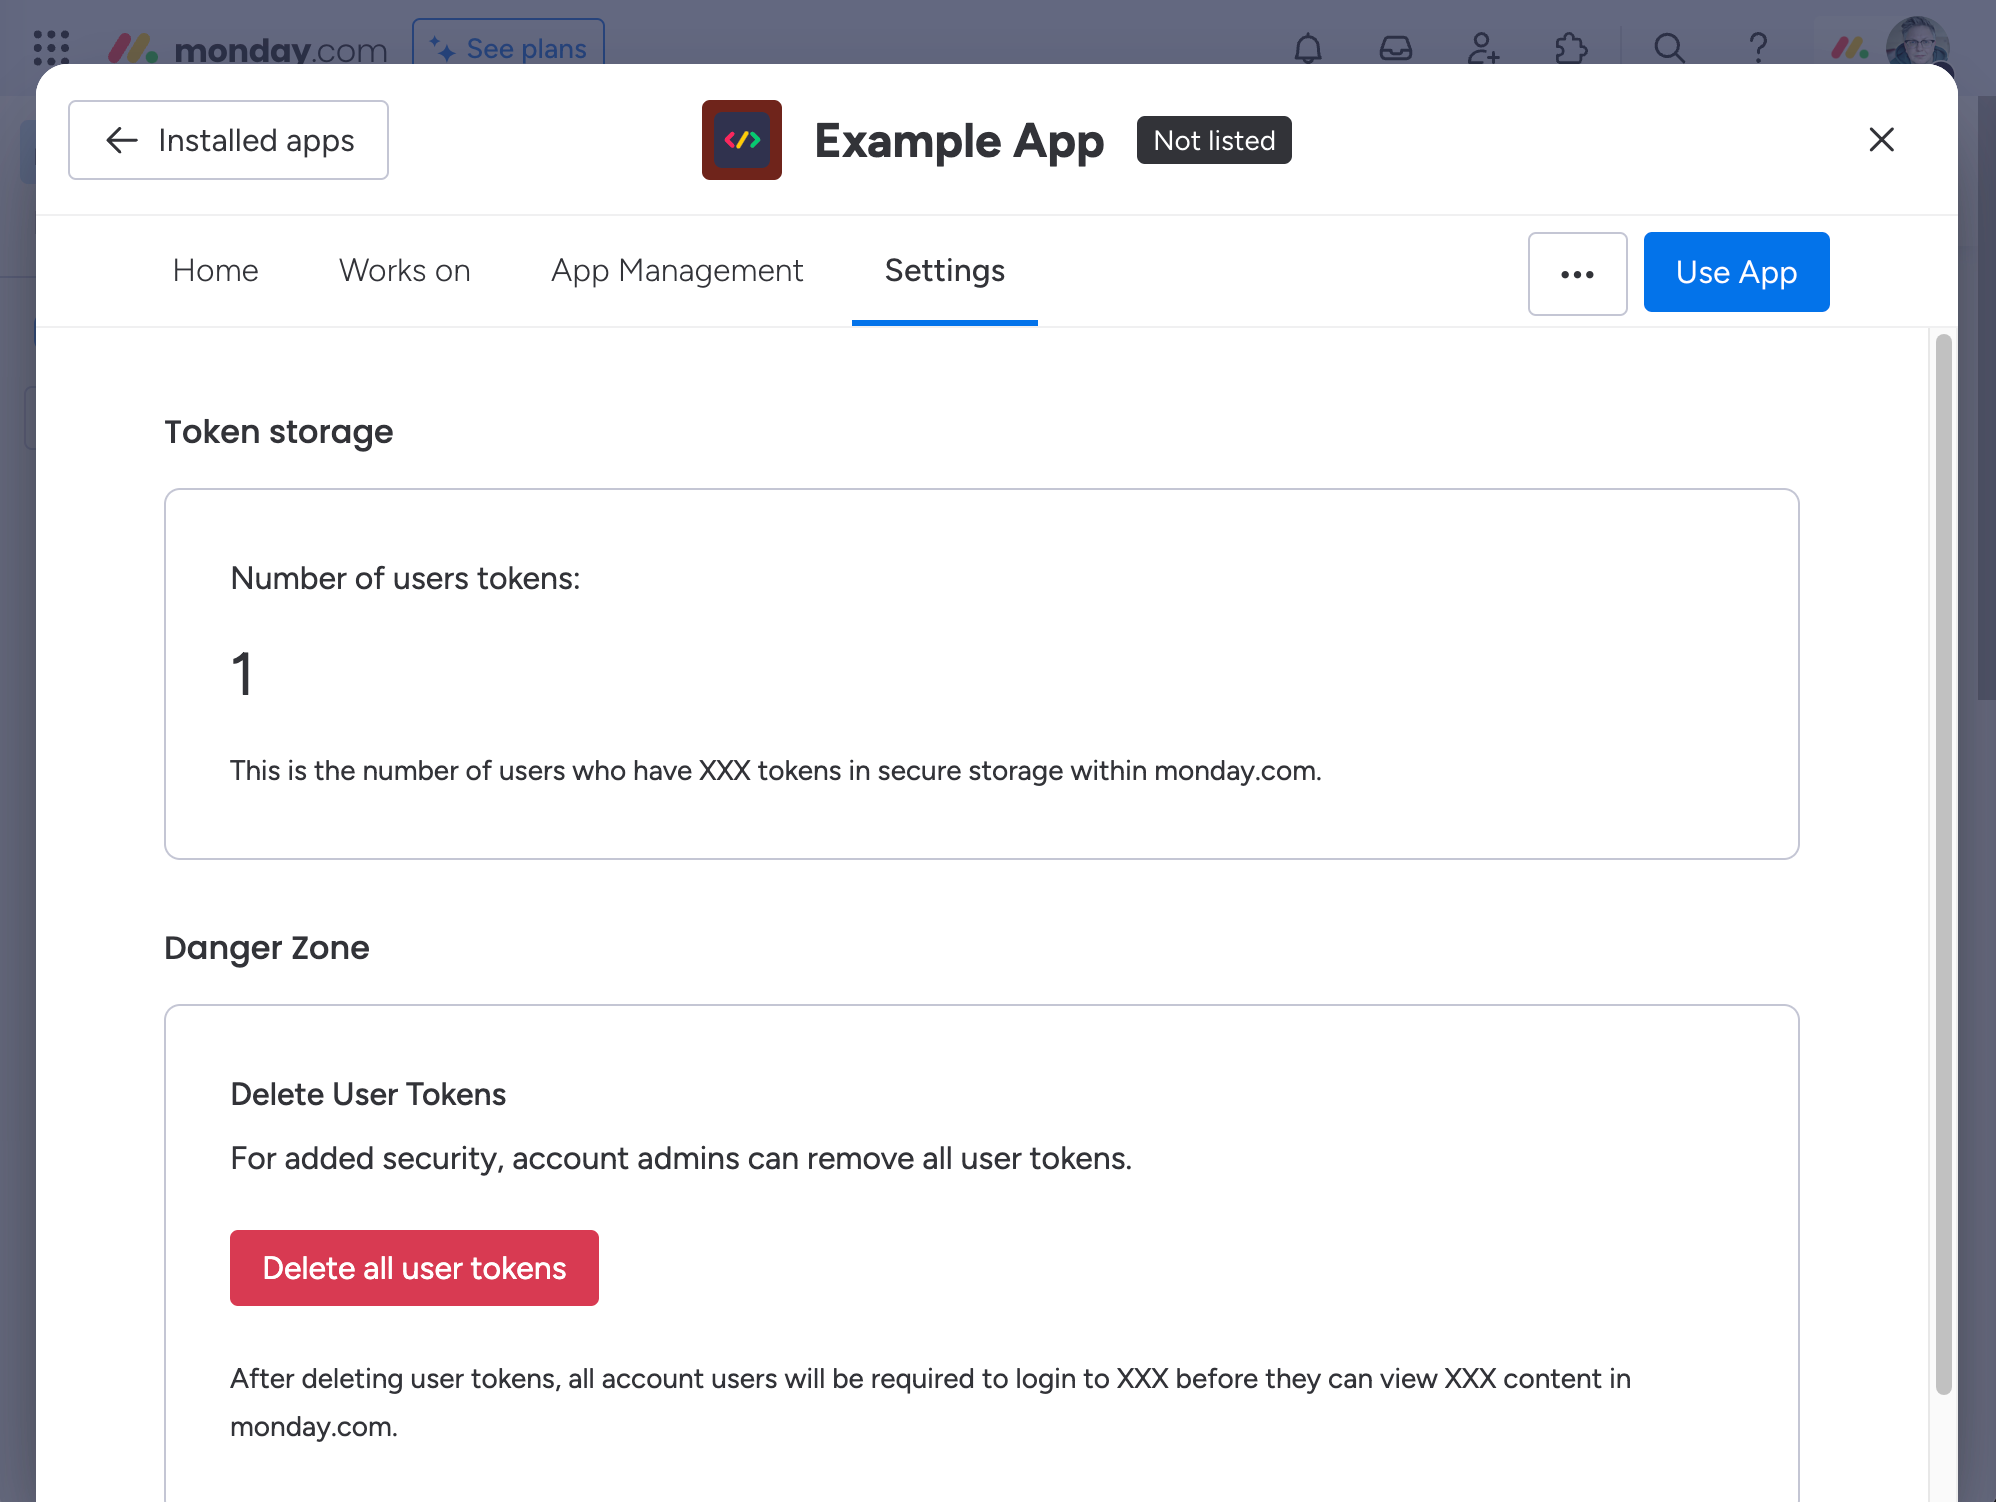Open the apps grid launcher icon
The width and height of the screenshot is (1996, 1502).
[x=51, y=47]
